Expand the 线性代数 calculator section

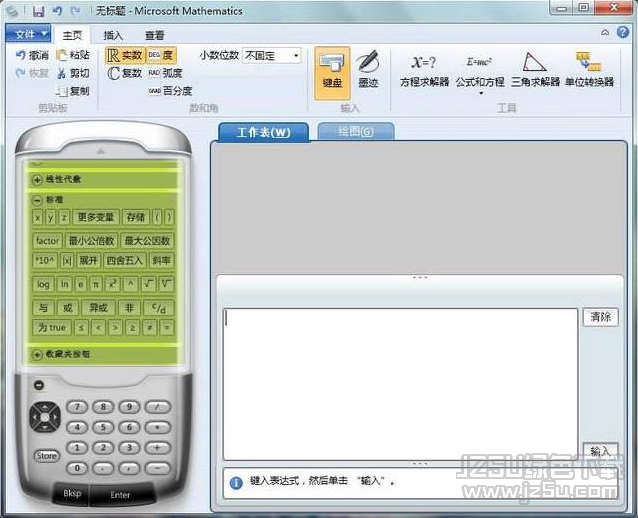(37, 179)
